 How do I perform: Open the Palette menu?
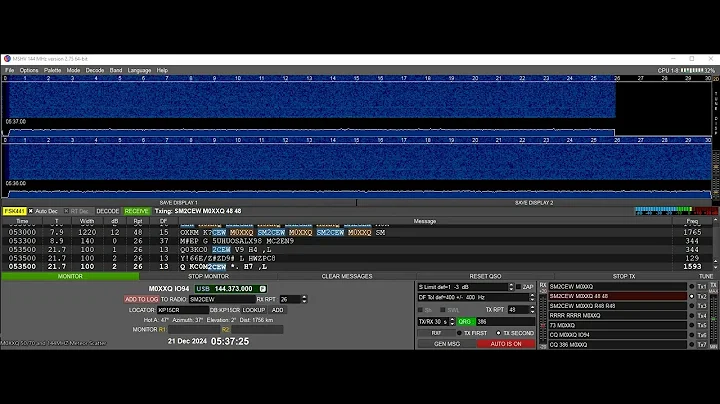point(52,70)
